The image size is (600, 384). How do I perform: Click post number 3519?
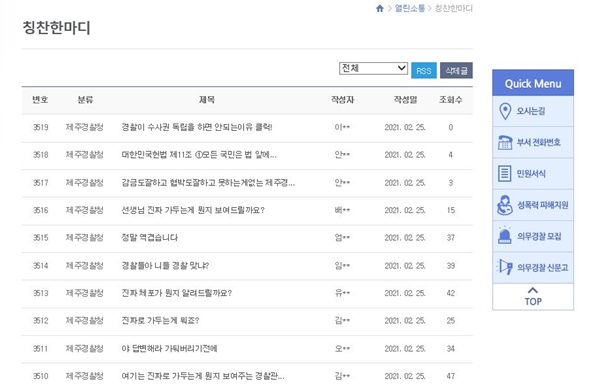[x=41, y=127]
